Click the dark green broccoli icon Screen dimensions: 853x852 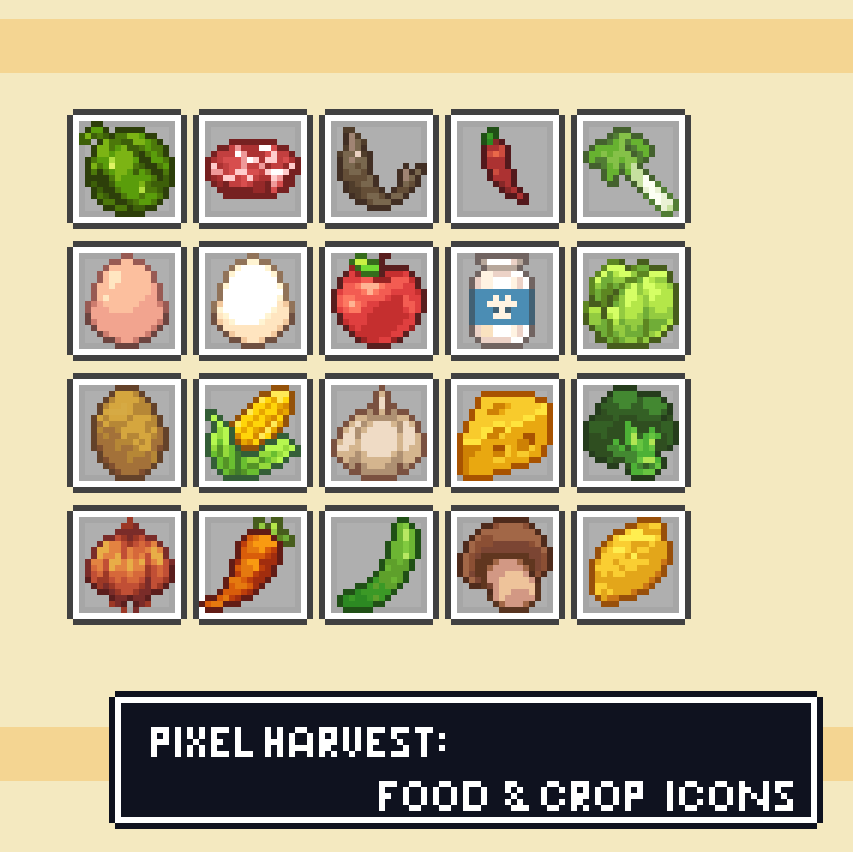pos(631,433)
